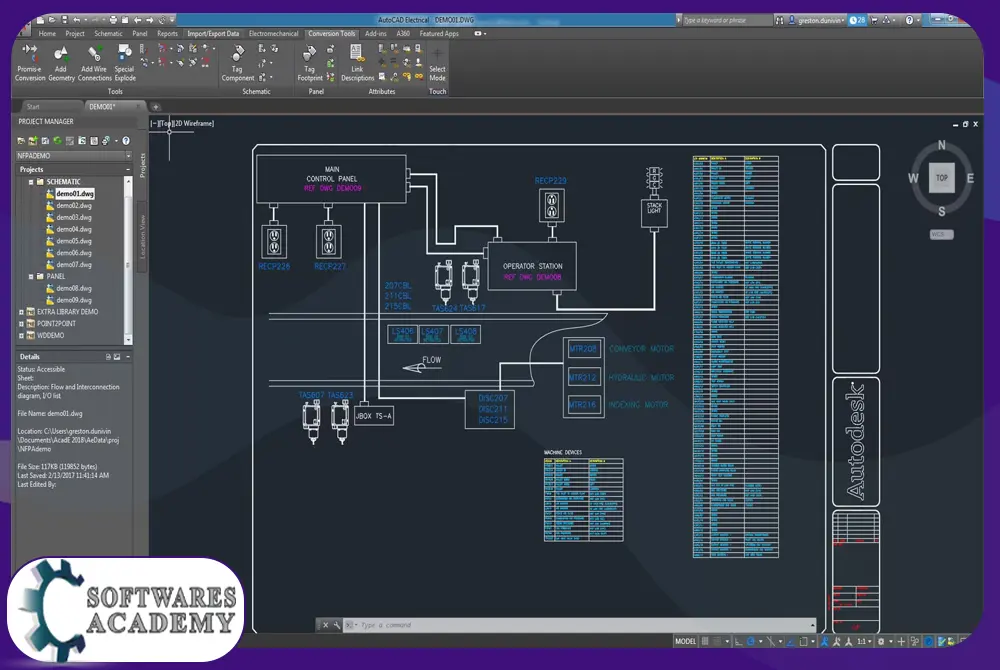Viewport: 1000px width, 670px height.
Task: Open the 1:1 annotation scale dropdown
Action: point(864,641)
